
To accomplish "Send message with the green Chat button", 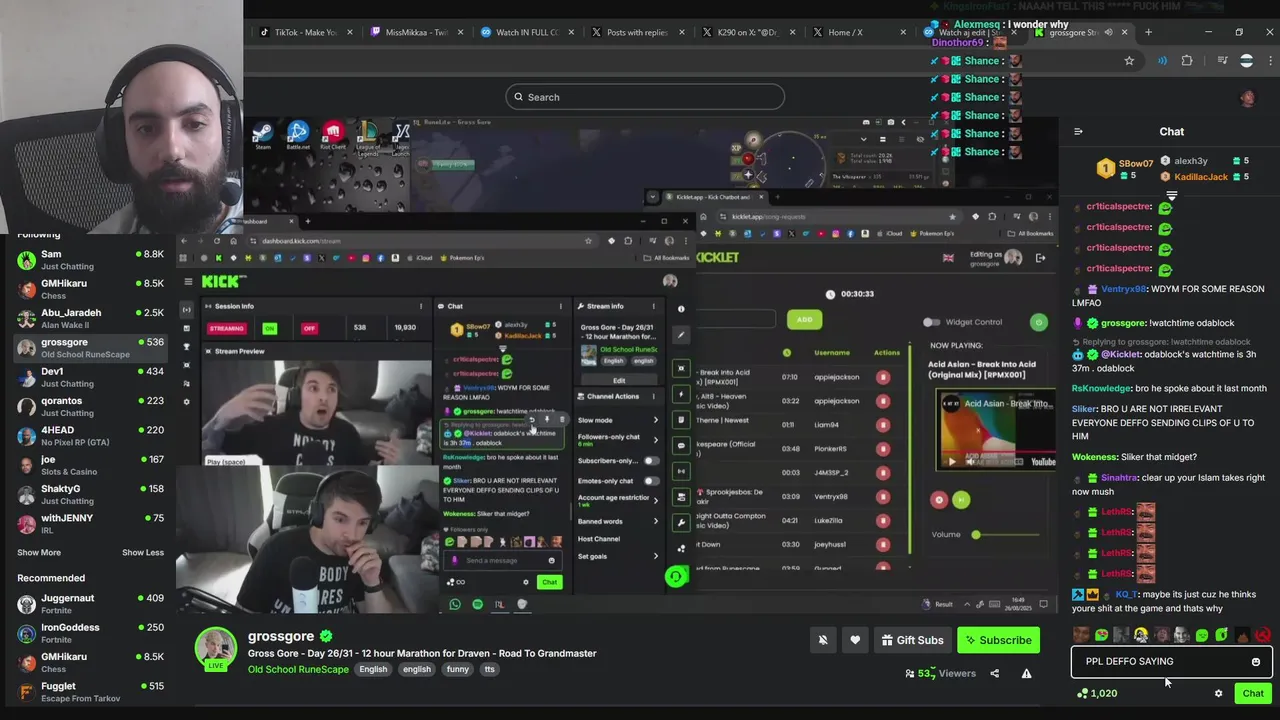I will pyautogui.click(x=1253, y=693).
